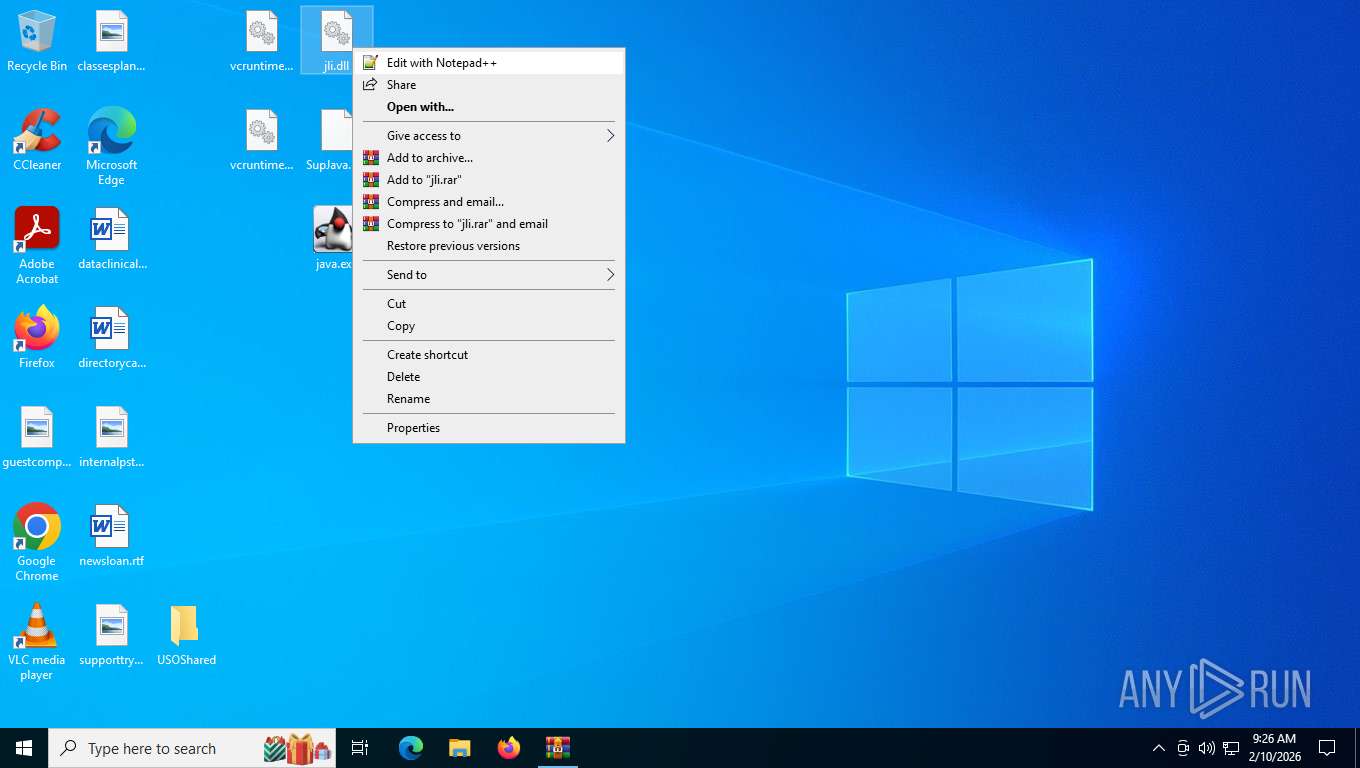Select the internalpst image file
Viewport: 1360px width, 768px height.
point(111,437)
